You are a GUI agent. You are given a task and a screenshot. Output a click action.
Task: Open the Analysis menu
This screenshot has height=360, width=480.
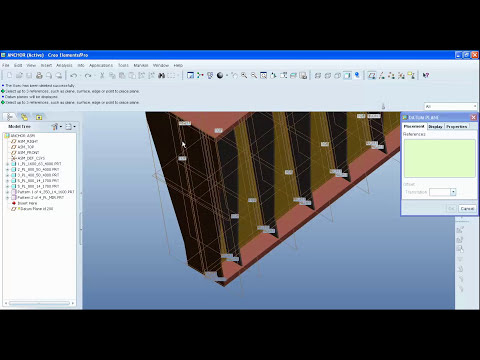tap(64, 65)
